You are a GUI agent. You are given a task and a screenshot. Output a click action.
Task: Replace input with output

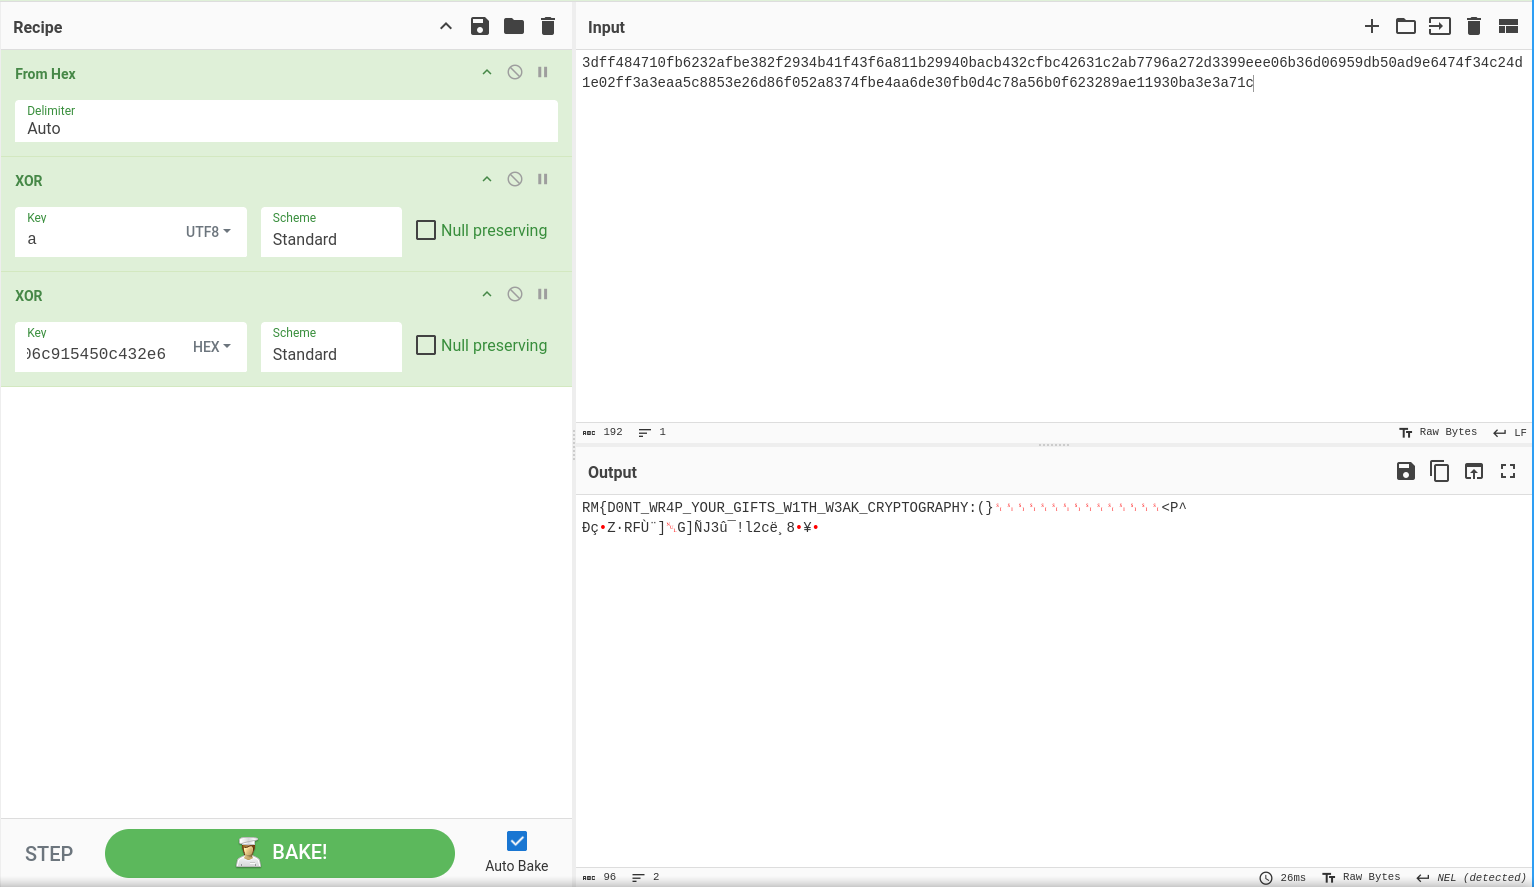click(x=1474, y=471)
